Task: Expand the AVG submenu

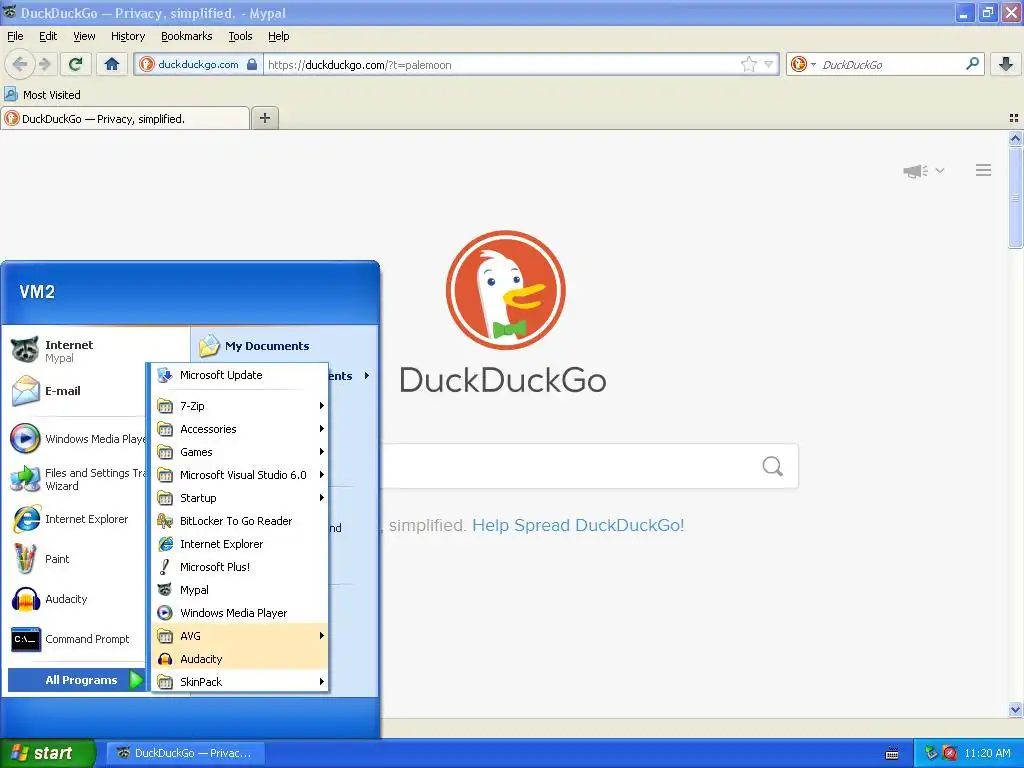Action: 240,635
